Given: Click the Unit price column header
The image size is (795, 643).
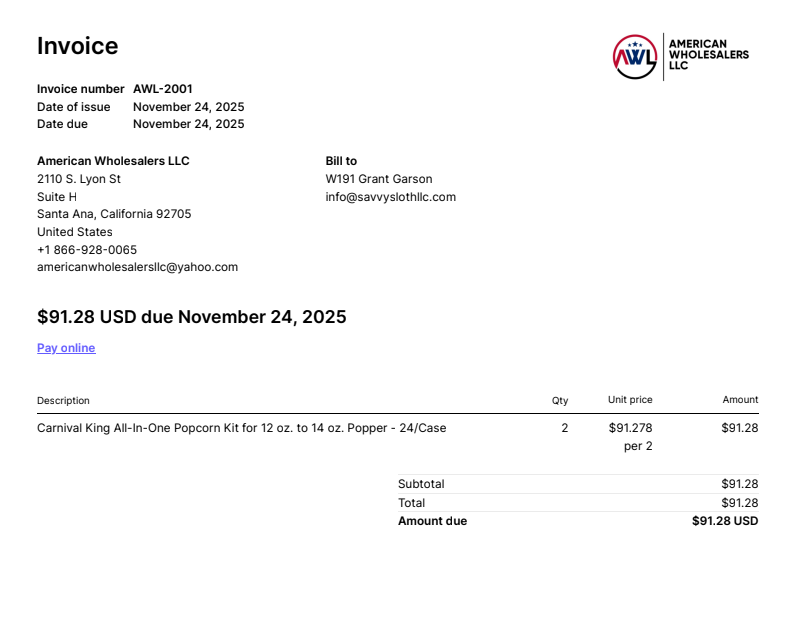Looking at the screenshot, I should [630, 400].
